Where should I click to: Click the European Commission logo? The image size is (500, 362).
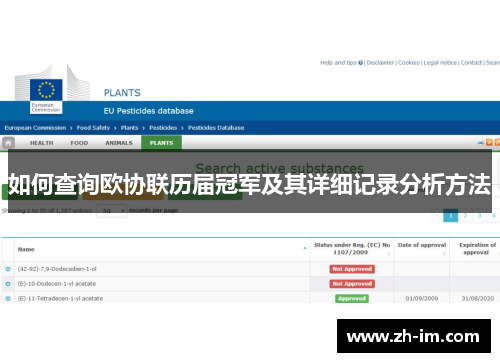click(x=46, y=97)
